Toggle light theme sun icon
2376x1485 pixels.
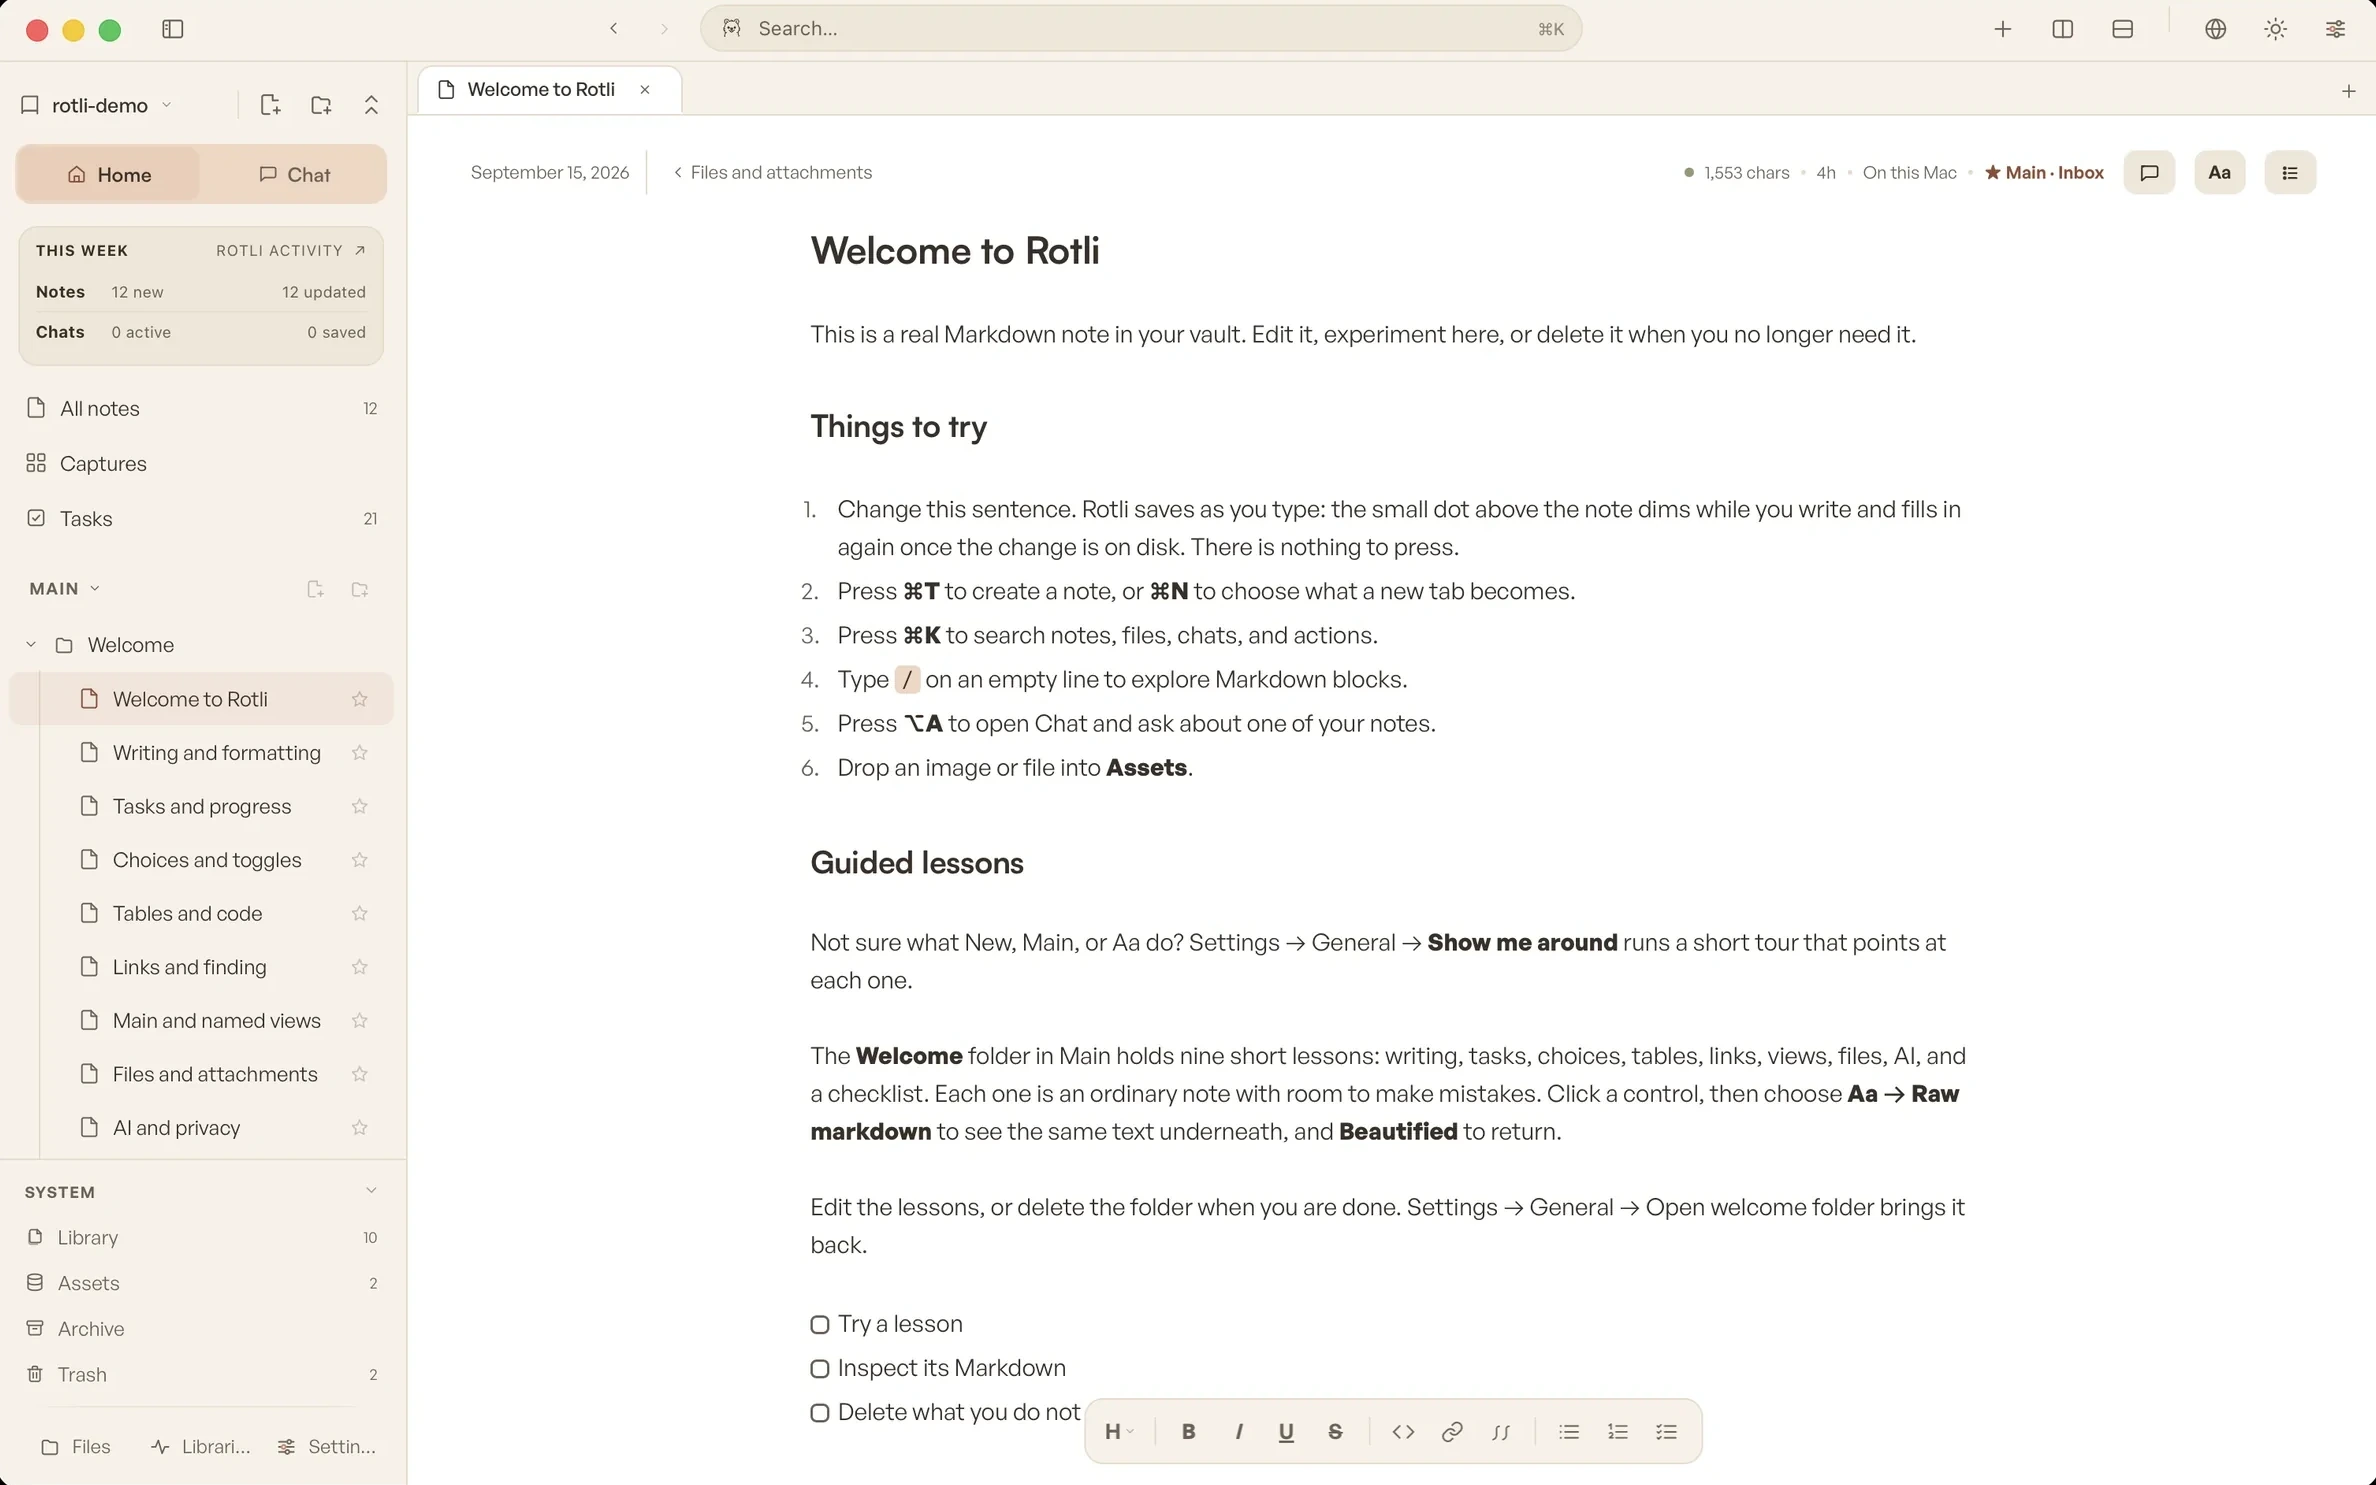2275,29
